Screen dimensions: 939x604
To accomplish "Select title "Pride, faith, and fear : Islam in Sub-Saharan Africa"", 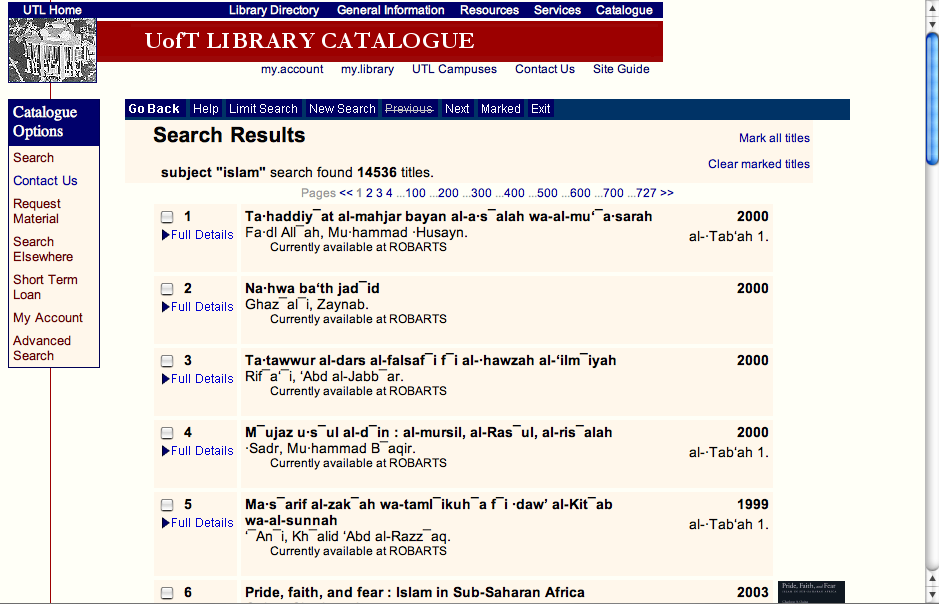I will coord(414,592).
